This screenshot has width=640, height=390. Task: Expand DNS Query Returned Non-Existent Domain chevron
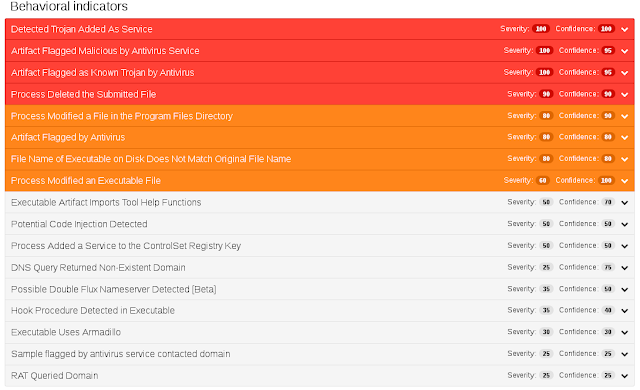tap(624, 268)
